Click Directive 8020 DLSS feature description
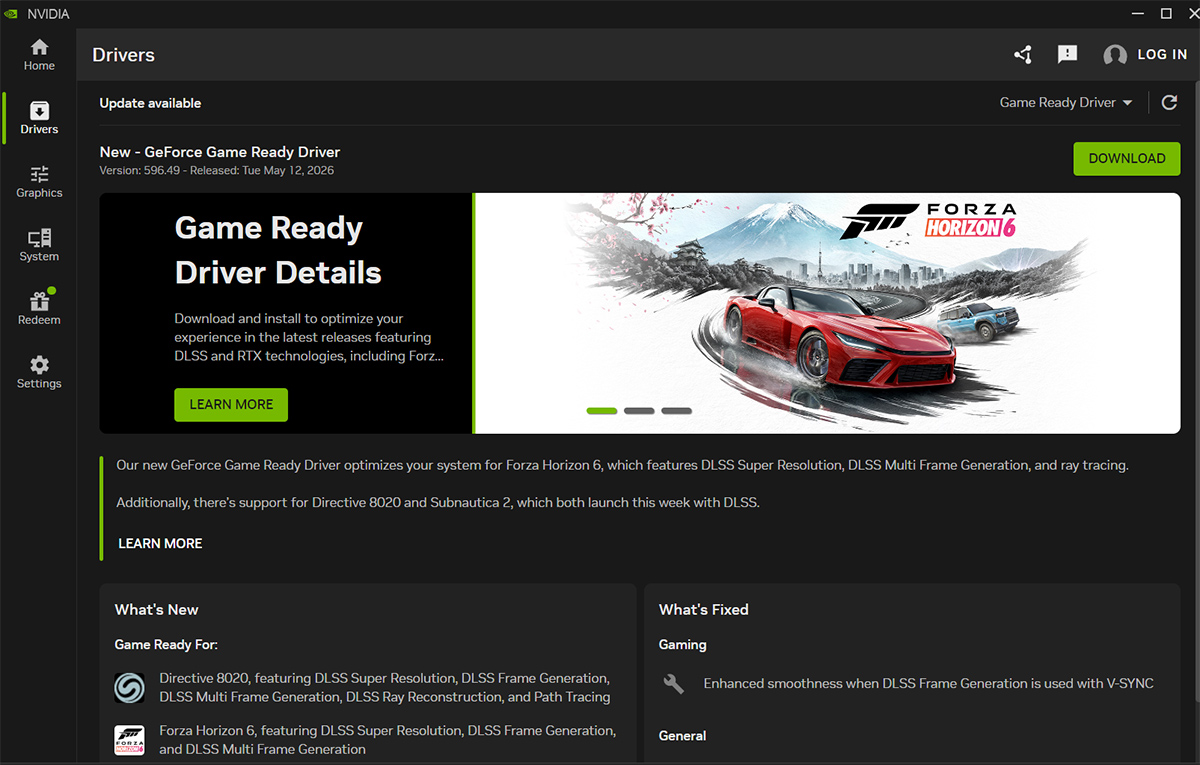Screen dimensions: 1200x765 pos(385,687)
